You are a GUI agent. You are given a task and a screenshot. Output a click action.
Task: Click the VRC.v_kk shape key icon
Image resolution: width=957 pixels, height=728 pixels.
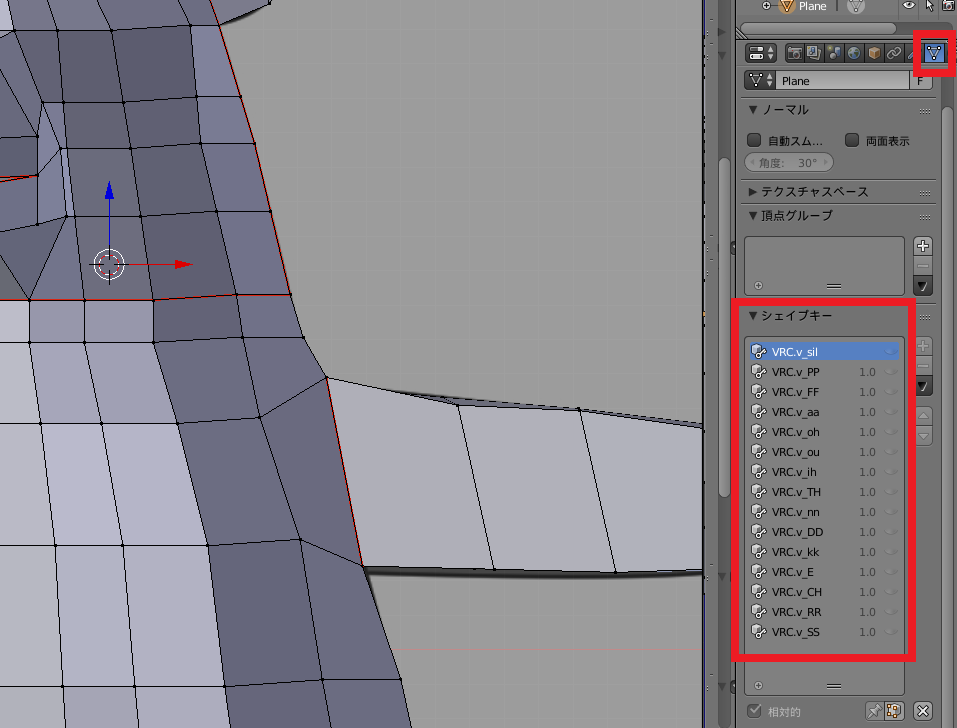tap(759, 552)
